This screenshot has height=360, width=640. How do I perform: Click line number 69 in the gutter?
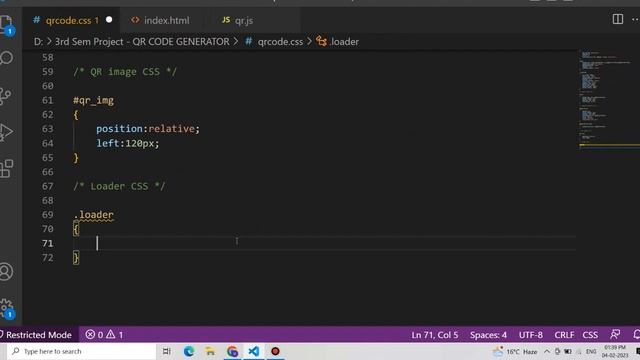(48, 215)
